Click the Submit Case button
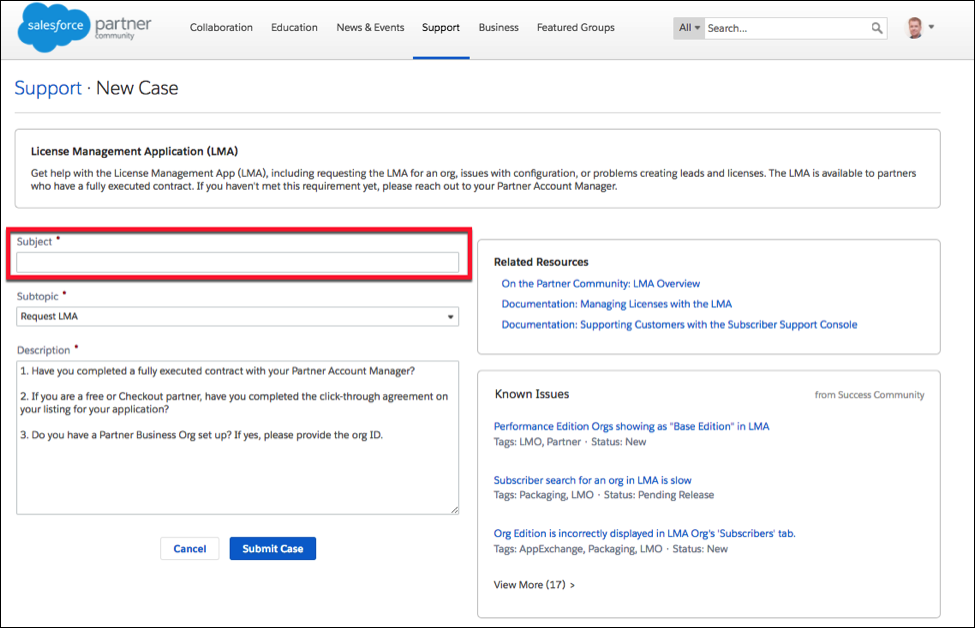975x628 pixels. click(273, 548)
